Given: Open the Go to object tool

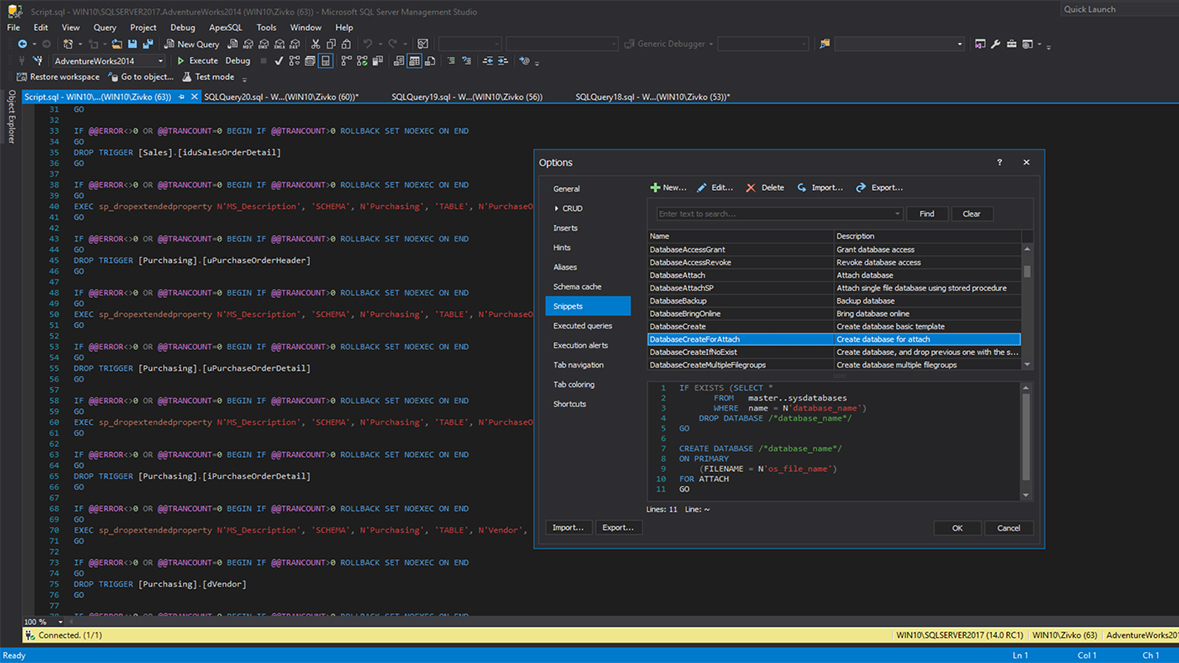Looking at the screenshot, I should pyautogui.click(x=141, y=76).
